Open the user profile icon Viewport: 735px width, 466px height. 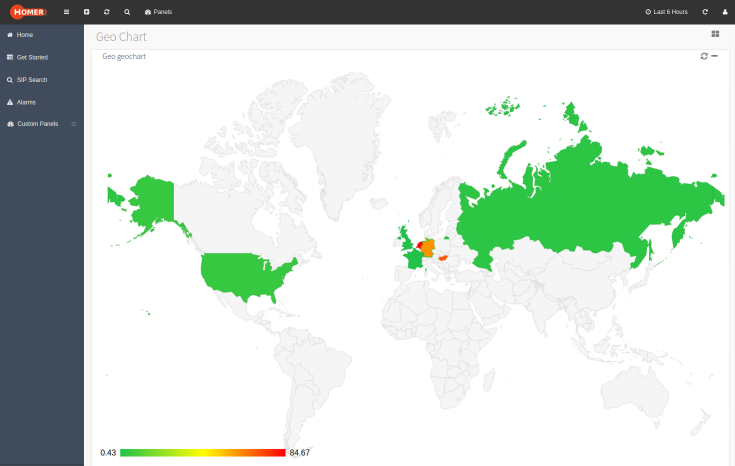point(725,12)
